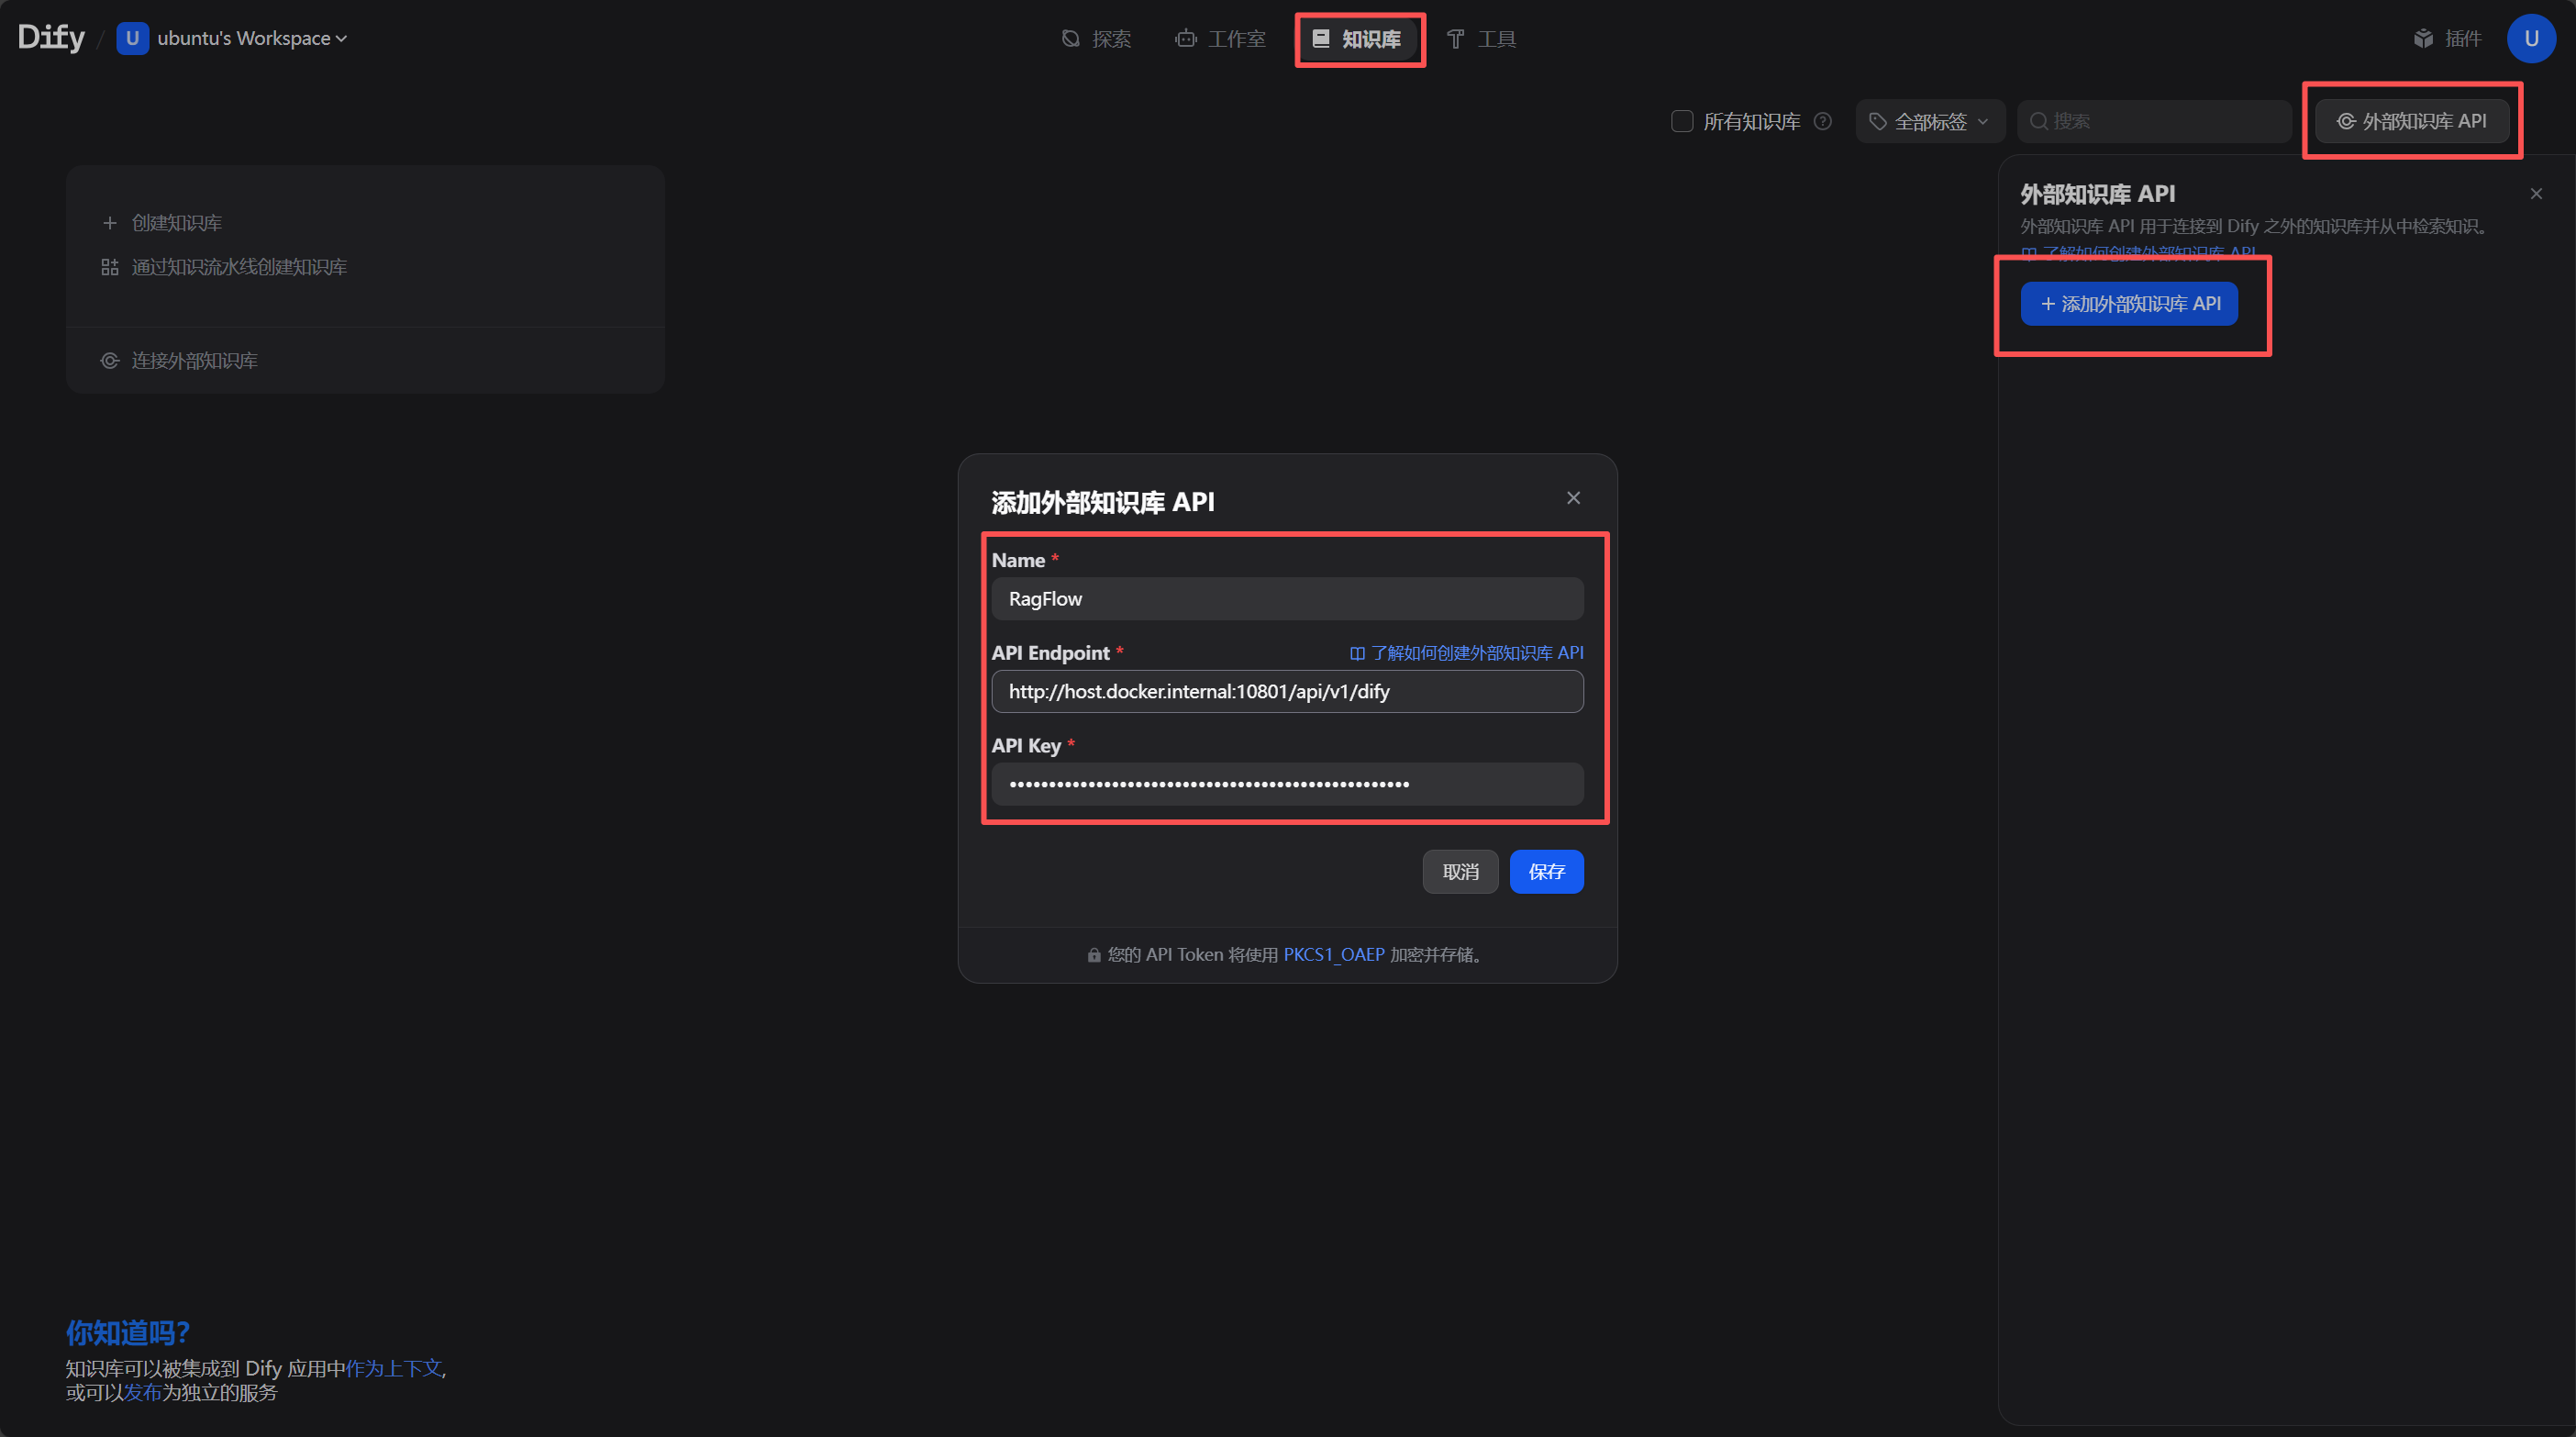
Task: Open the 了解如何创建外部知识库 API link in the dialog
Action: (x=1466, y=653)
